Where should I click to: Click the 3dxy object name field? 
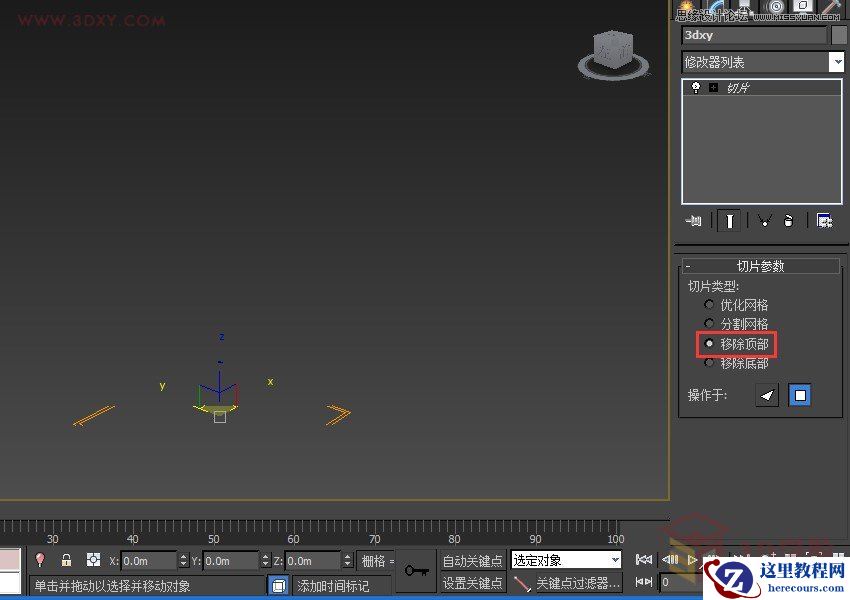click(x=750, y=35)
